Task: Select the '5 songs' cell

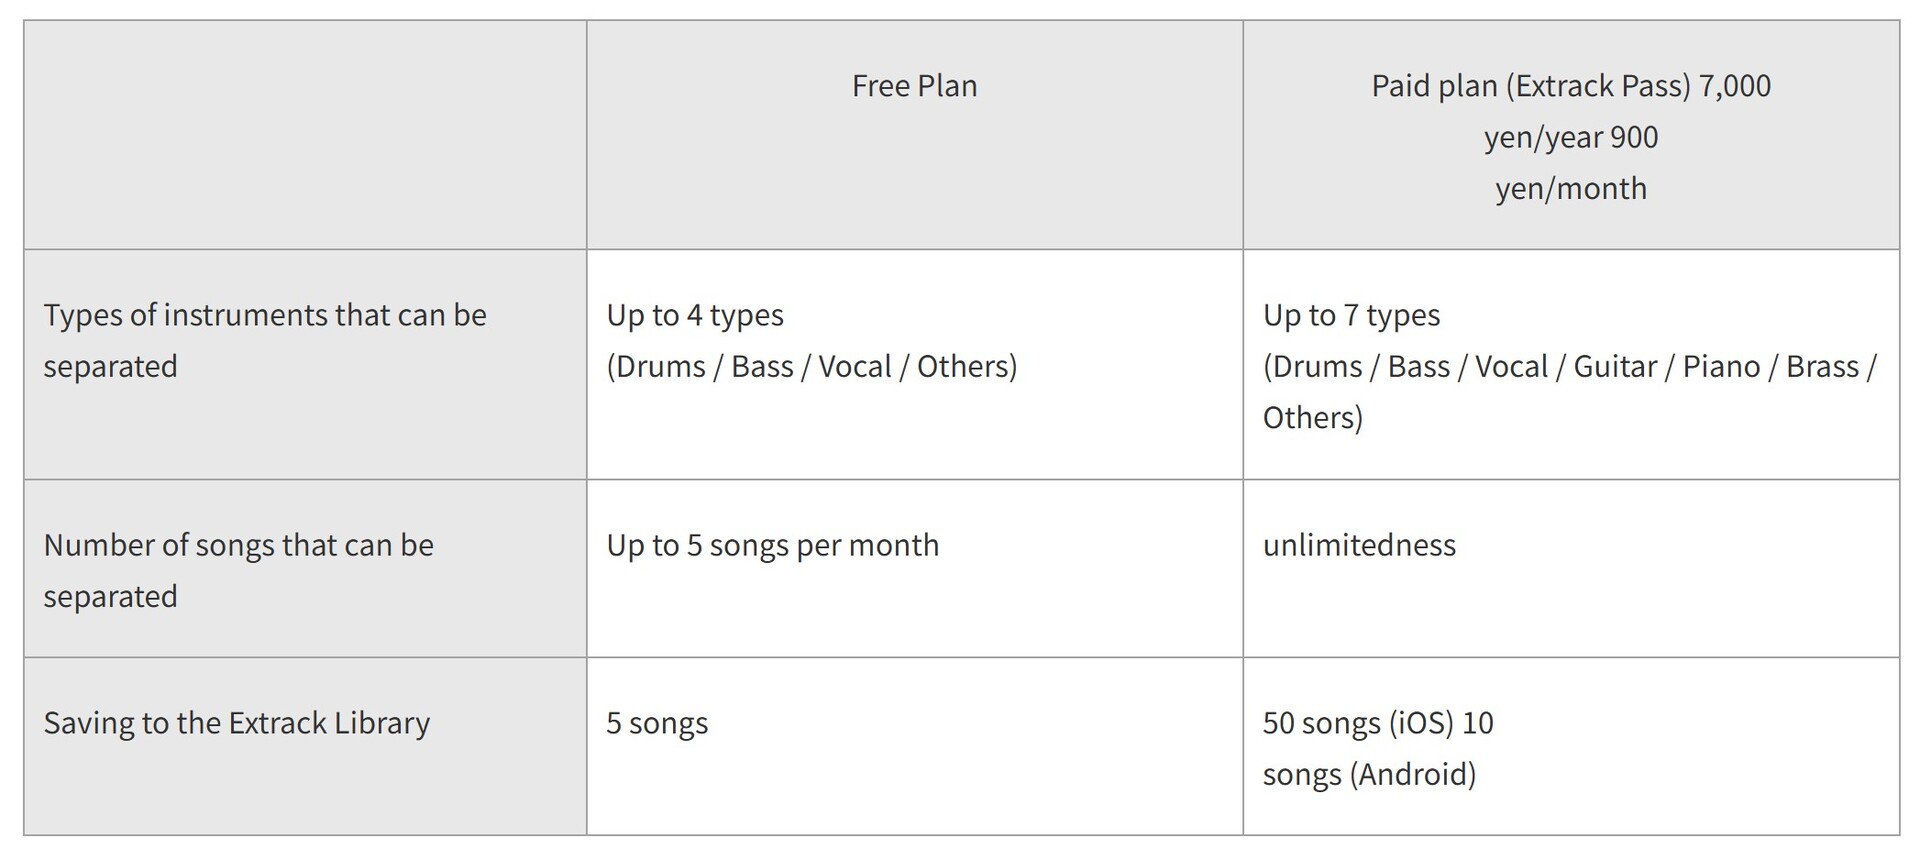Action: coord(914,746)
